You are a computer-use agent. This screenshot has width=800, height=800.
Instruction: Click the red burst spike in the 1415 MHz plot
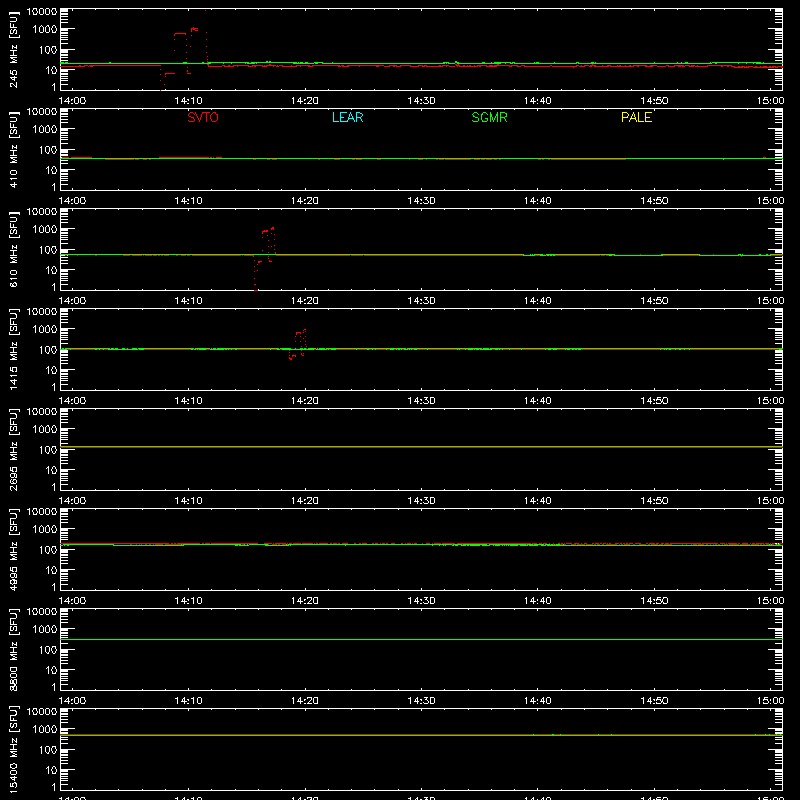(298, 344)
